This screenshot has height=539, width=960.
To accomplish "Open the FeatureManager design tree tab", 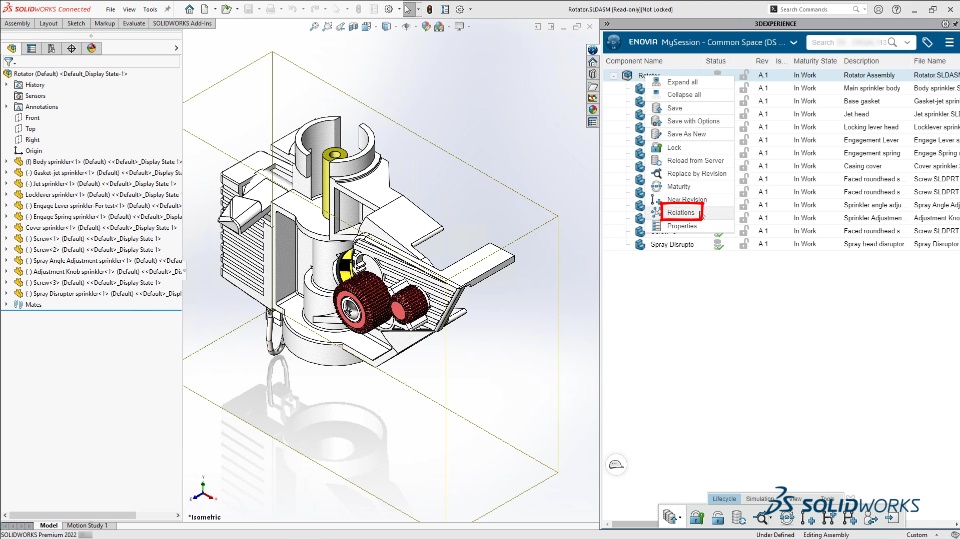I will pyautogui.click(x=12, y=48).
